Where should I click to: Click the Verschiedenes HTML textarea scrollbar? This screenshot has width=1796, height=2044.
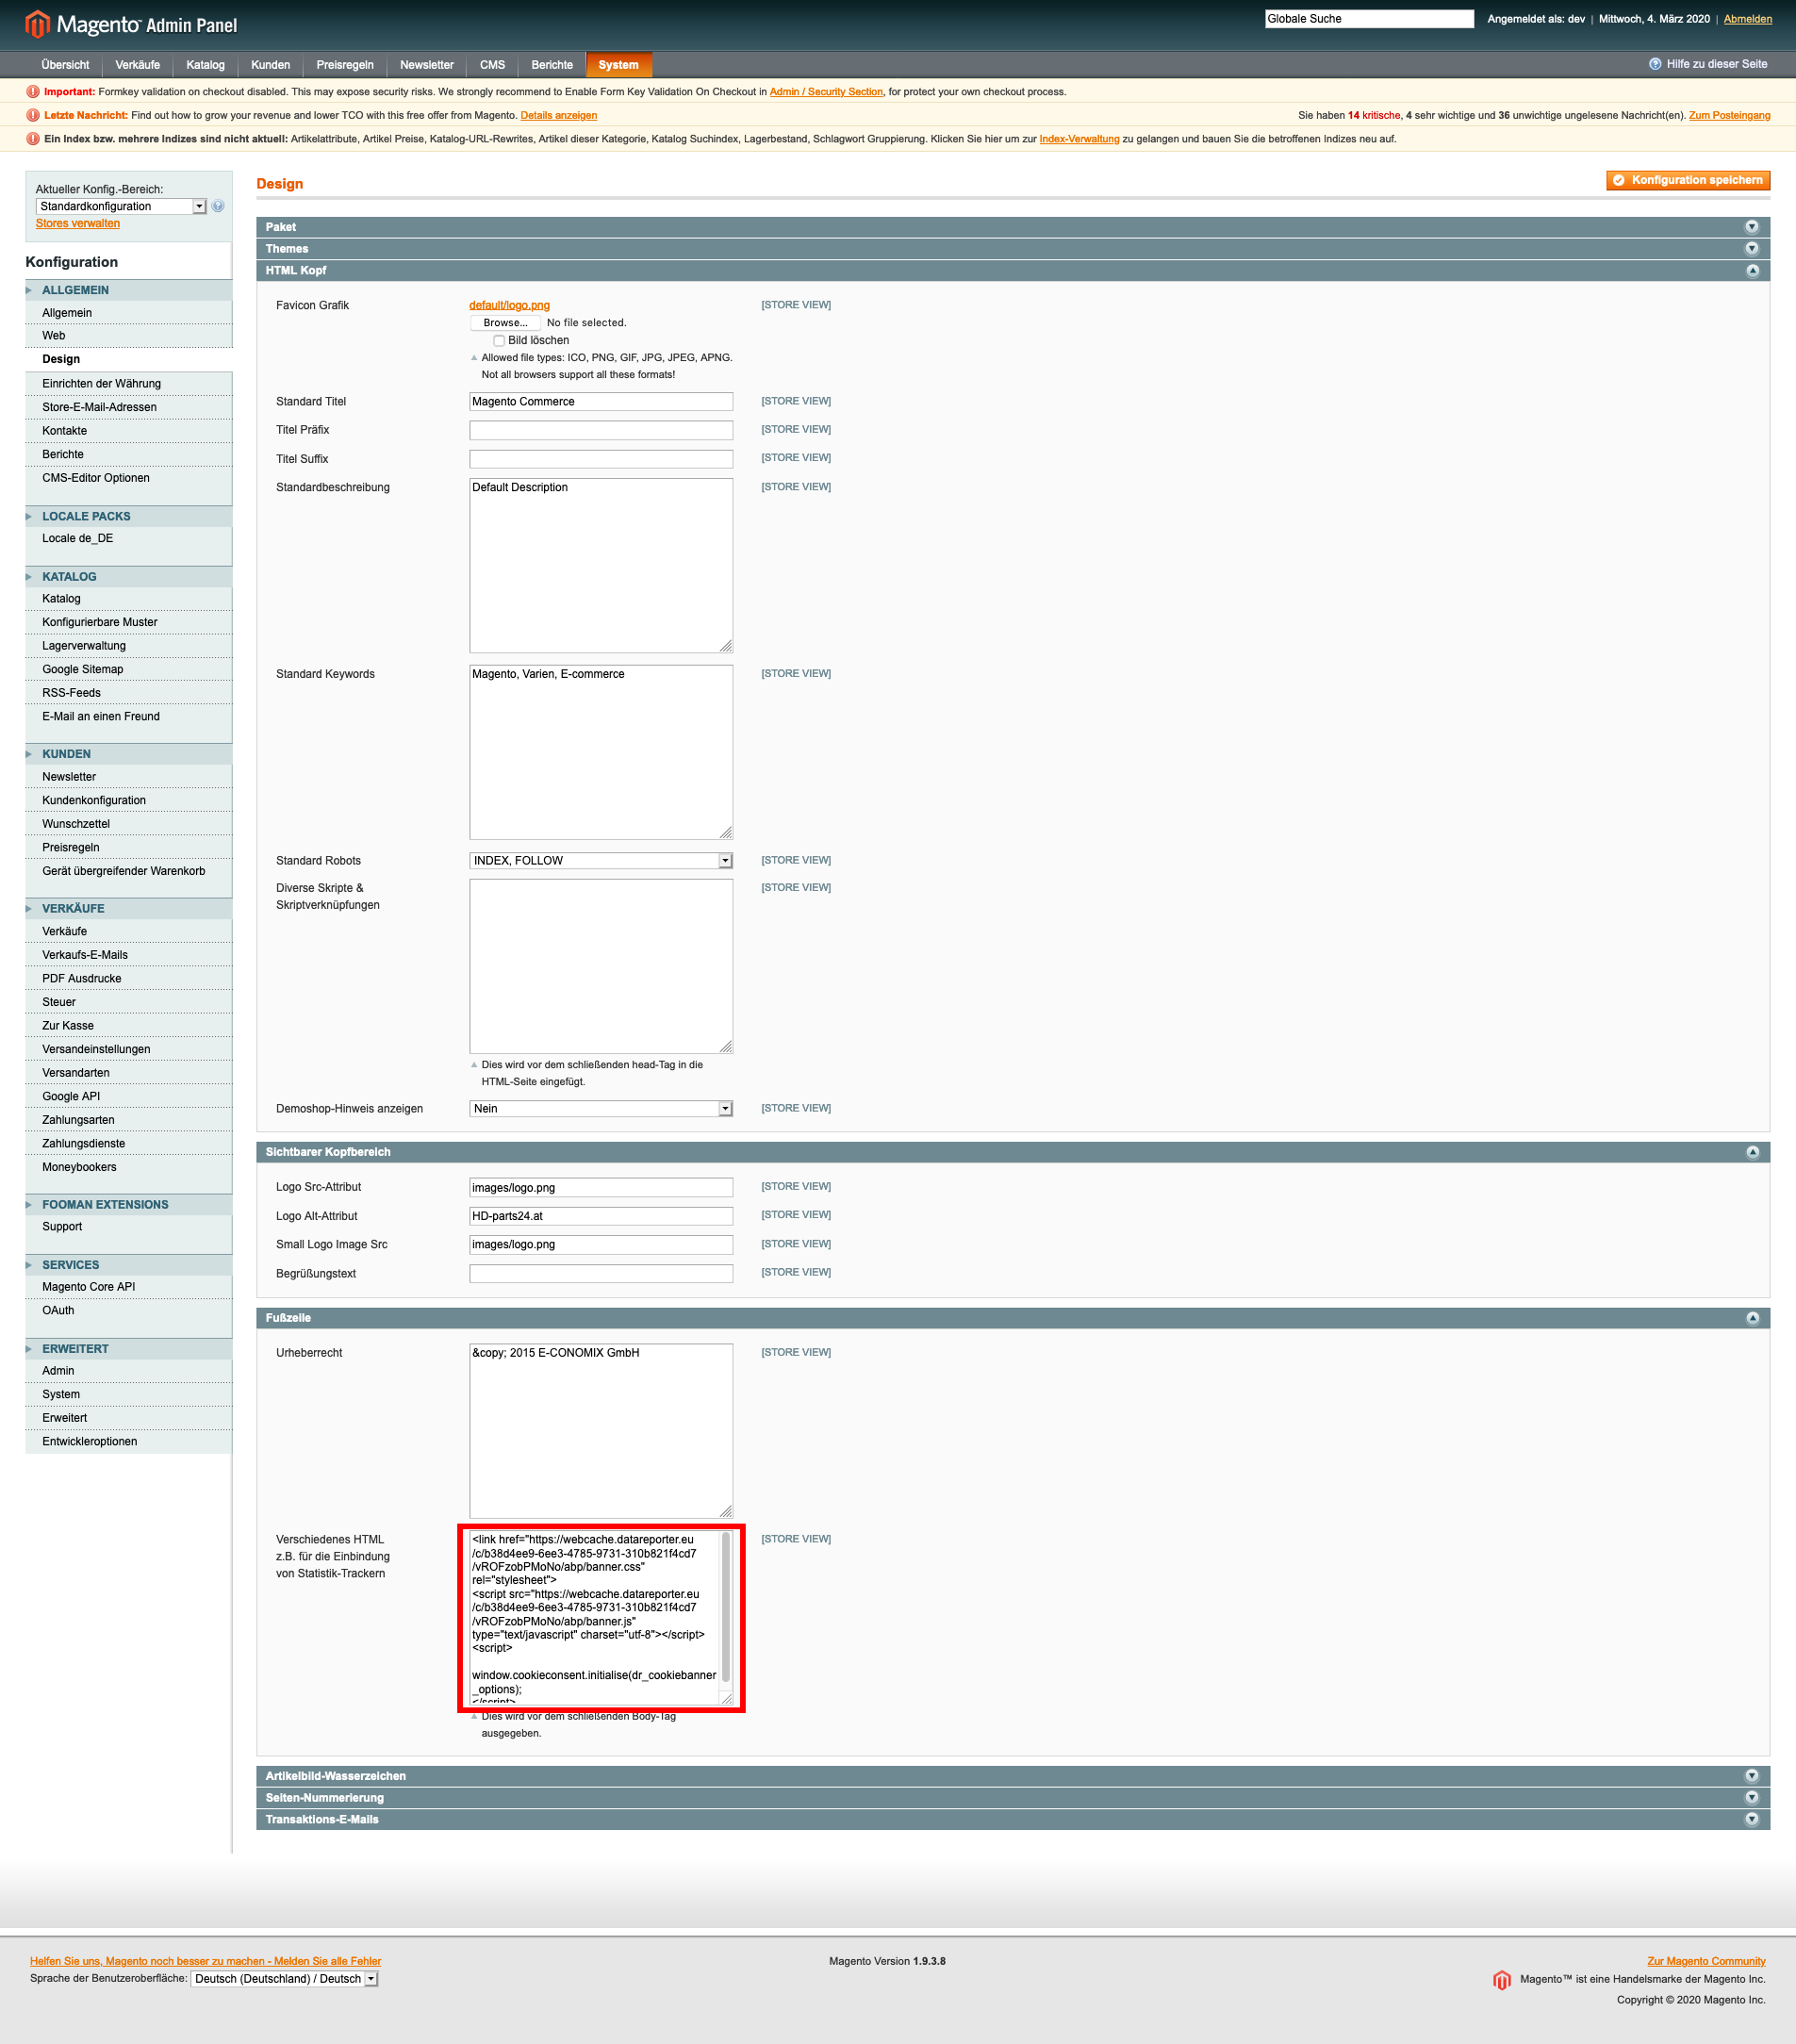tap(726, 1610)
